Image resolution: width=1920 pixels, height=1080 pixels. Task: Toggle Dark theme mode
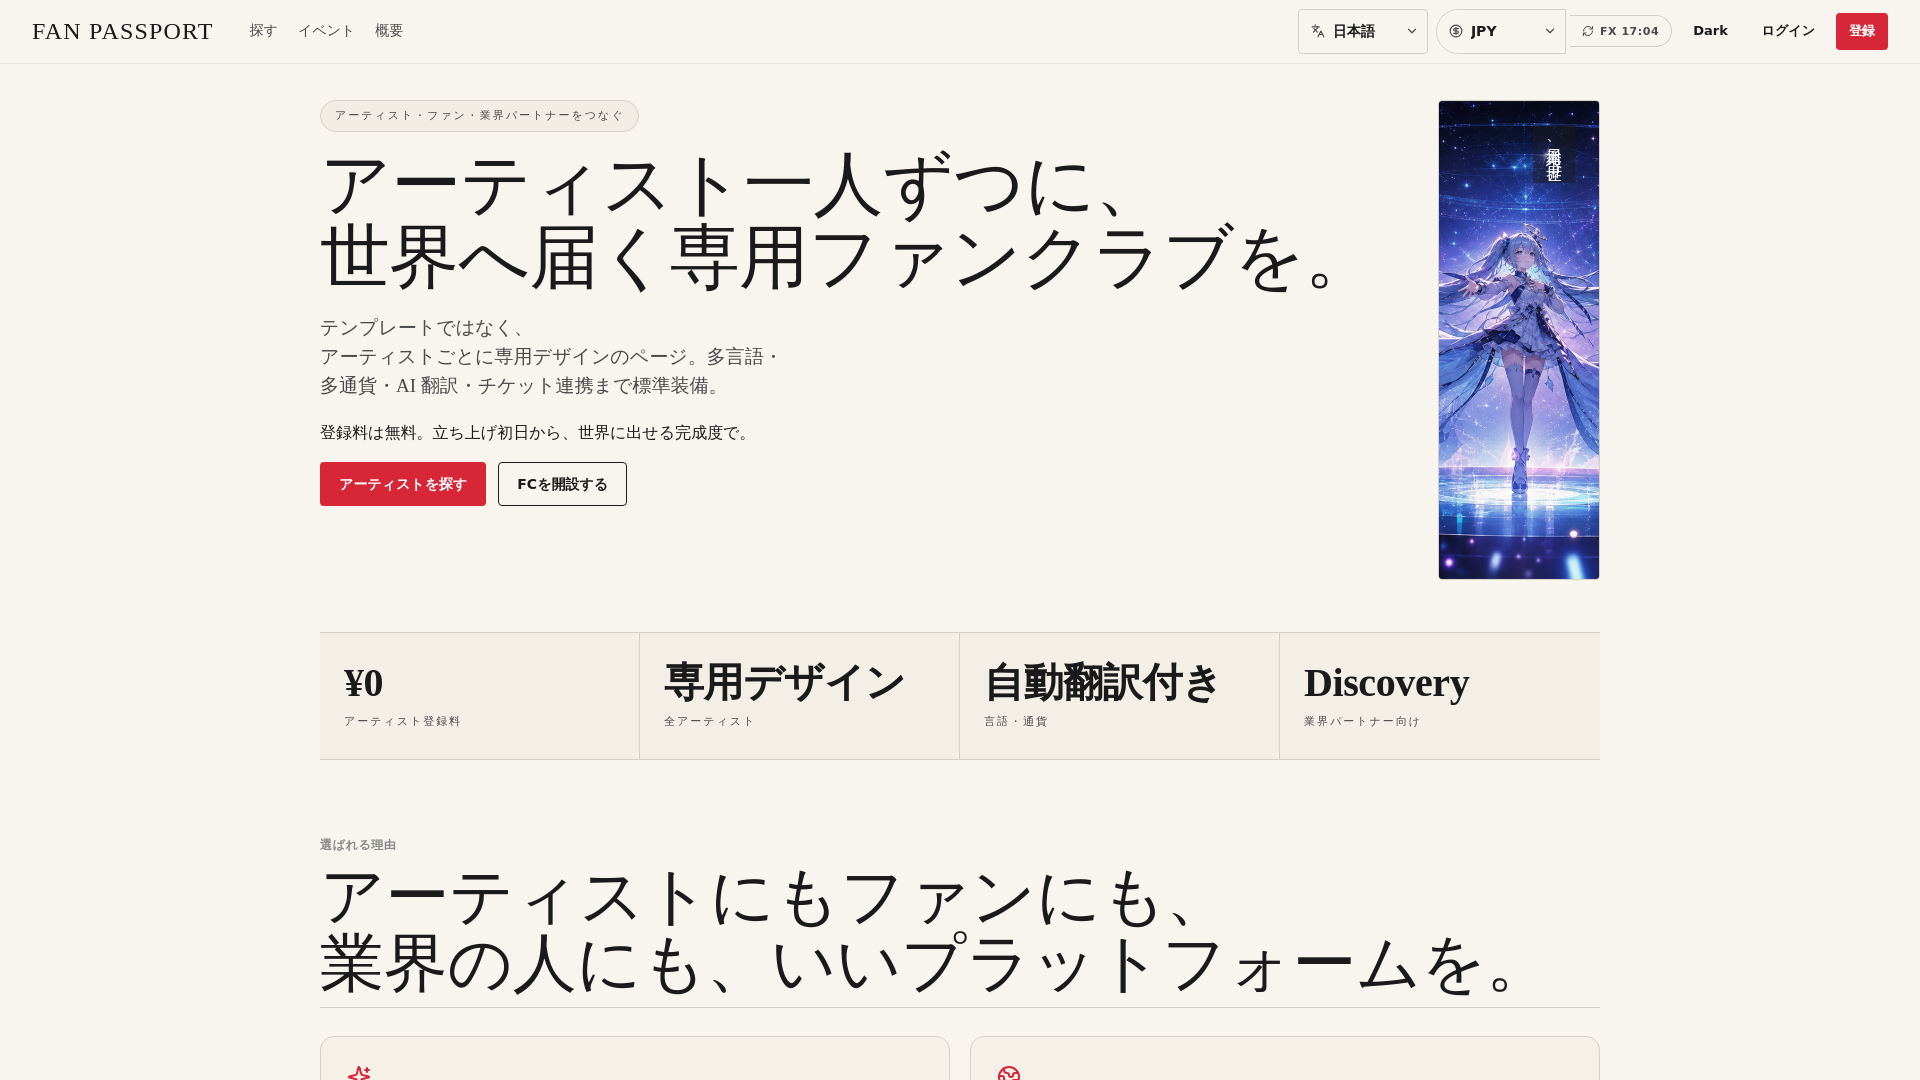click(x=1710, y=31)
